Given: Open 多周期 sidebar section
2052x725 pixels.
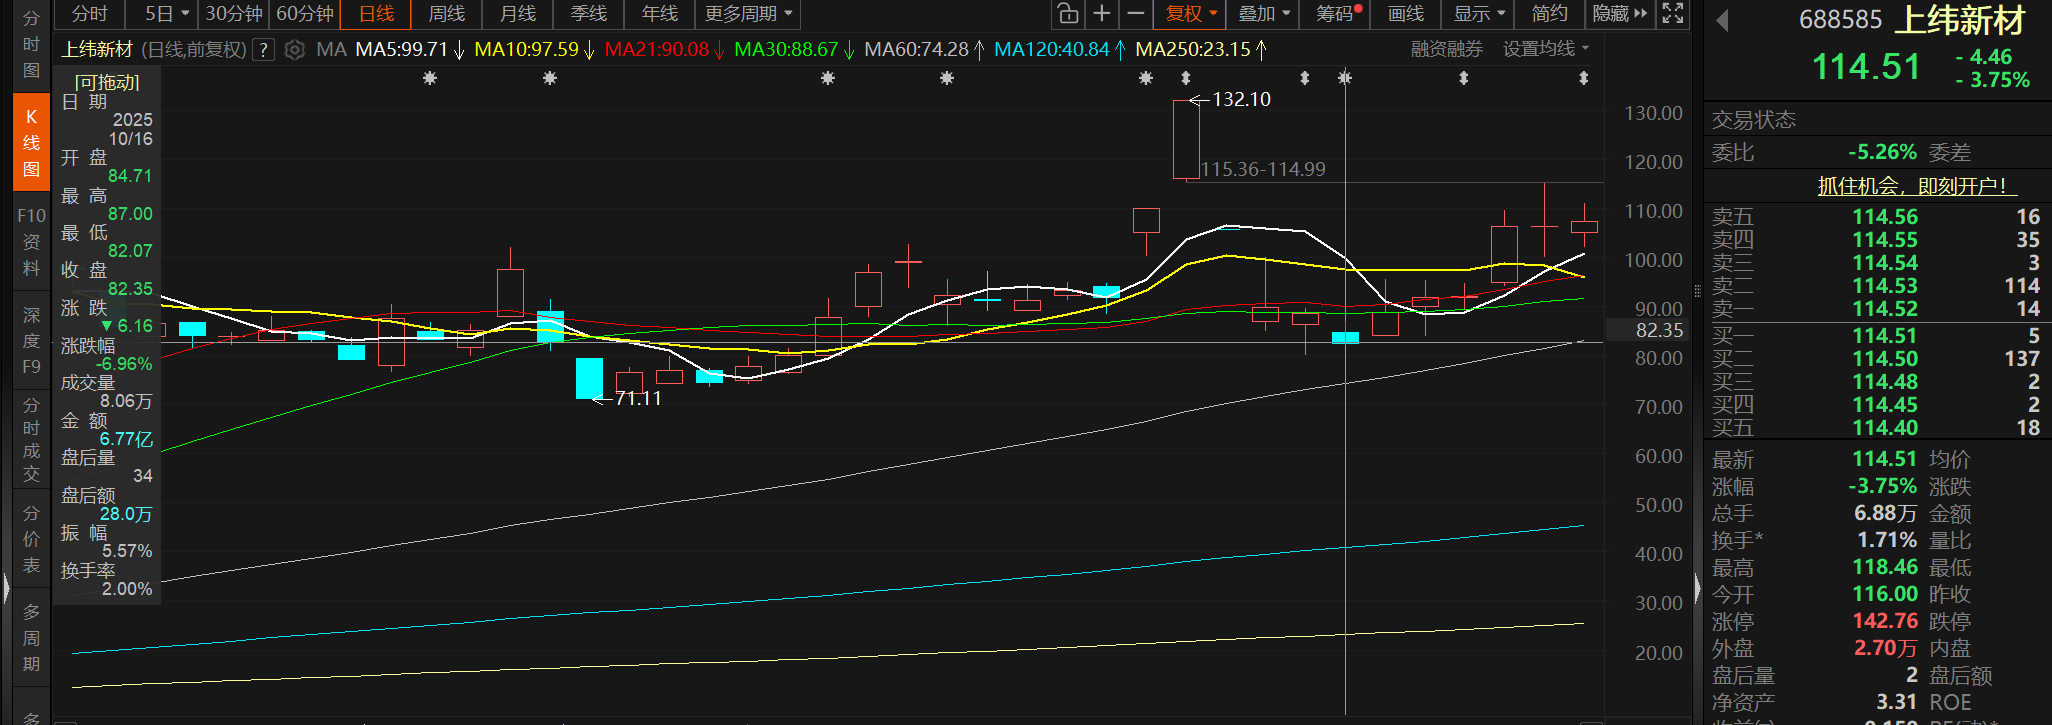Looking at the screenshot, I should pyautogui.click(x=31, y=638).
